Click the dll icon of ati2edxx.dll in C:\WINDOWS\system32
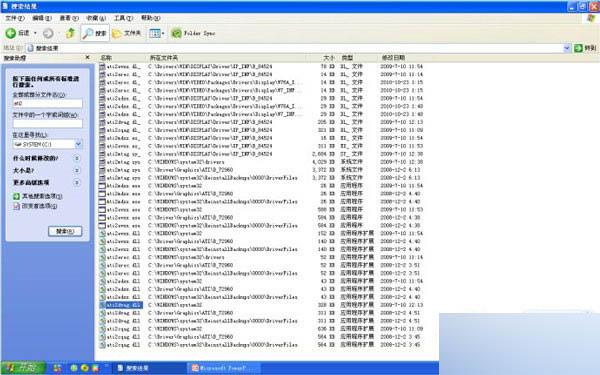The width and height of the screenshot is (600, 375). (x=102, y=281)
